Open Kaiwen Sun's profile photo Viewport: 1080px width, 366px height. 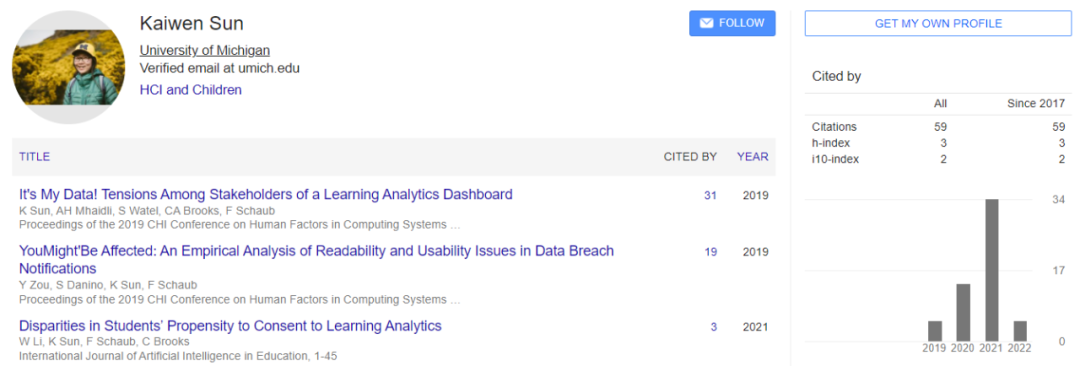pyautogui.click(x=69, y=67)
